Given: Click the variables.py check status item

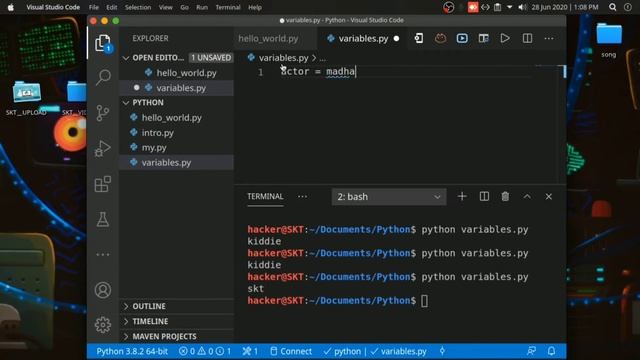Looking at the screenshot, I should [399, 351].
